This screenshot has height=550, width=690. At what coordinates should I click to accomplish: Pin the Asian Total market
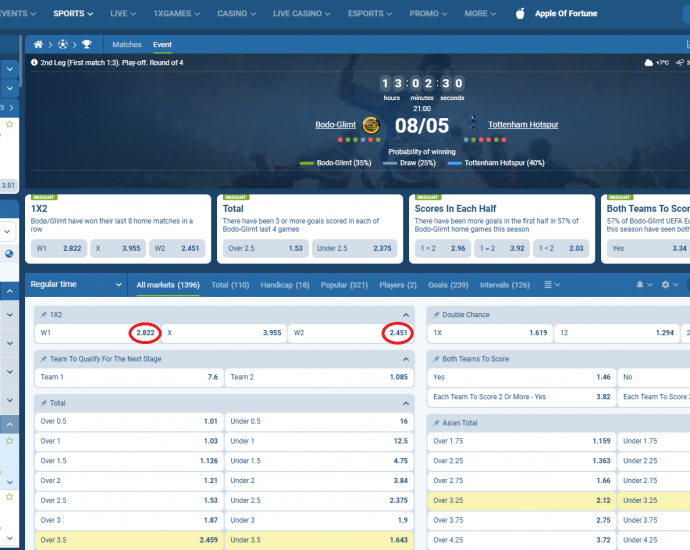point(436,423)
